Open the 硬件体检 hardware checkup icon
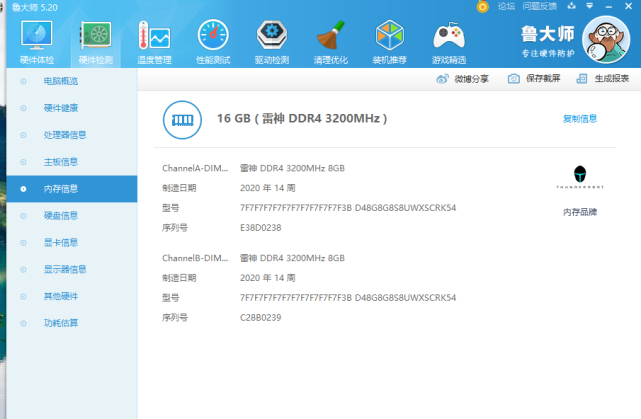Screen dimensions: 641x419 coord(37,43)
